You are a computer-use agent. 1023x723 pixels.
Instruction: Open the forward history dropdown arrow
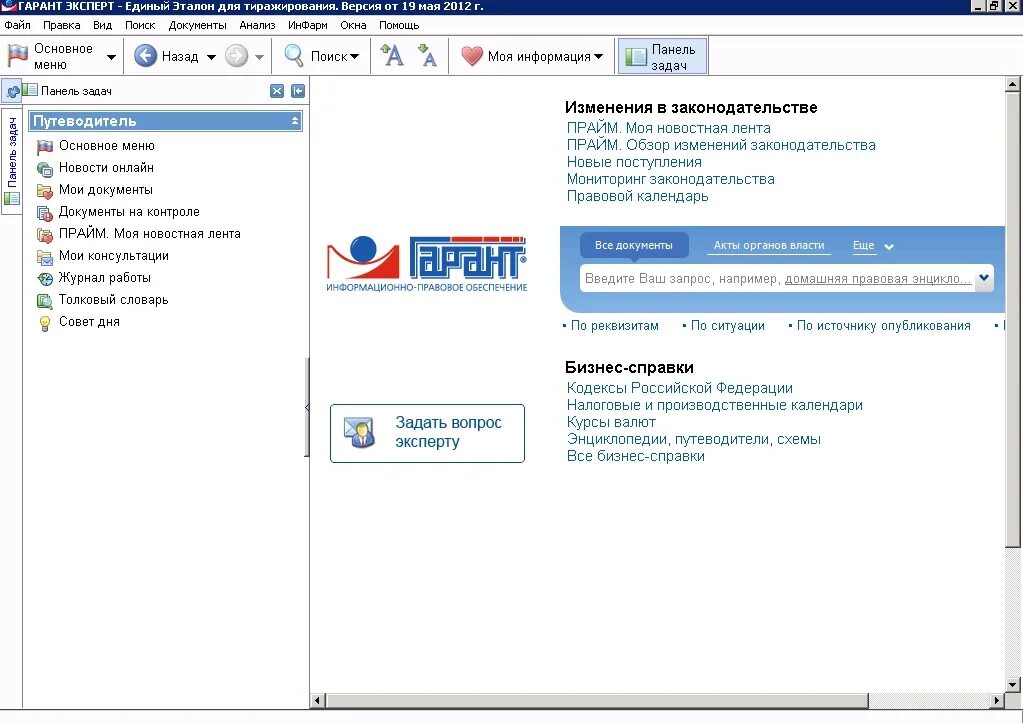pyautogui.click(x=259, y=57)
